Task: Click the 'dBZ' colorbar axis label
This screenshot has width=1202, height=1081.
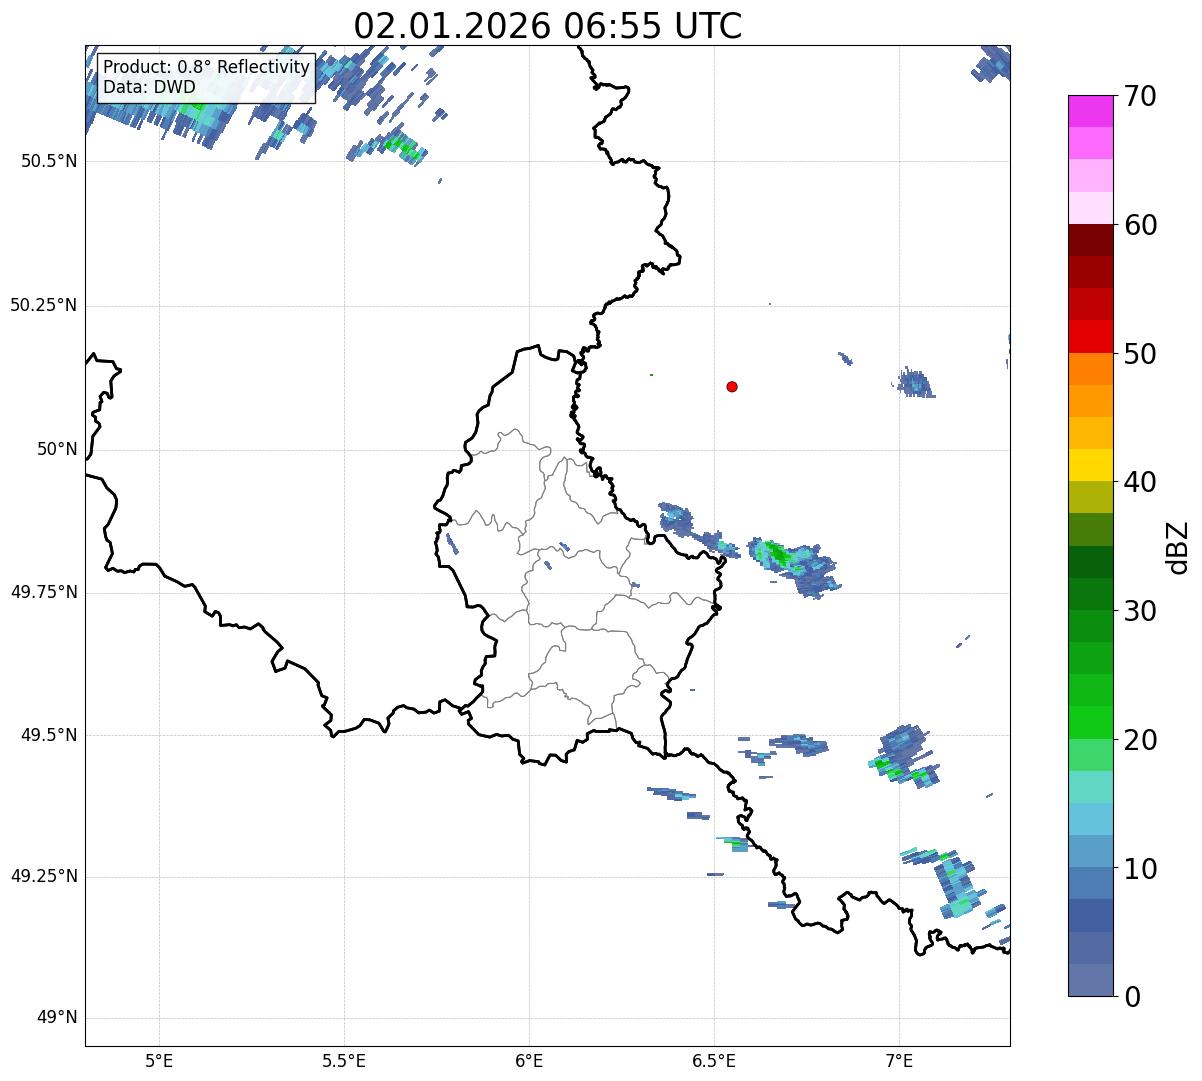Action: [x=1178, y=546]
